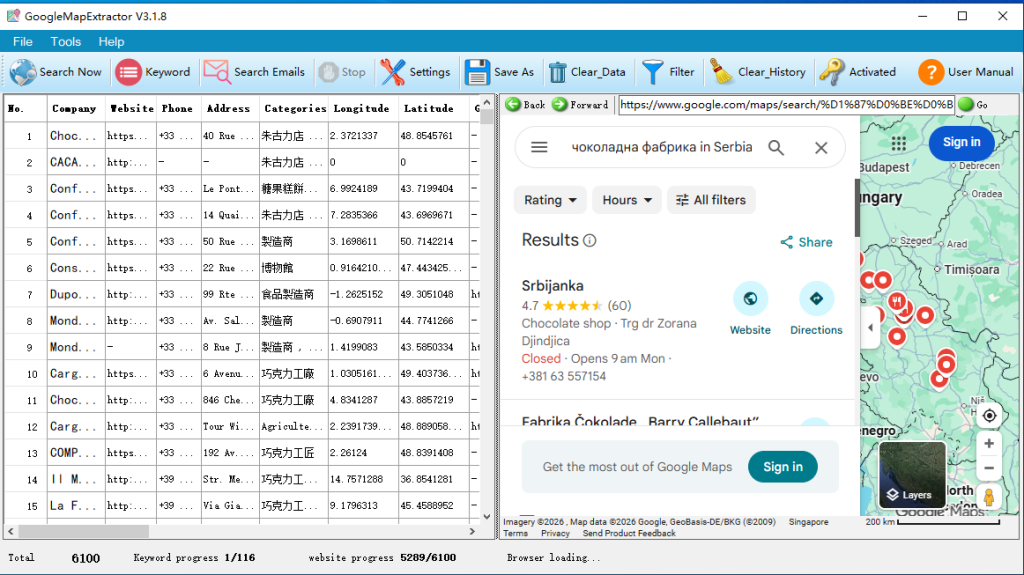This screenshot has height=575, width=1024.
Task: Click the browser URL address field
Action: pos(785,104)
